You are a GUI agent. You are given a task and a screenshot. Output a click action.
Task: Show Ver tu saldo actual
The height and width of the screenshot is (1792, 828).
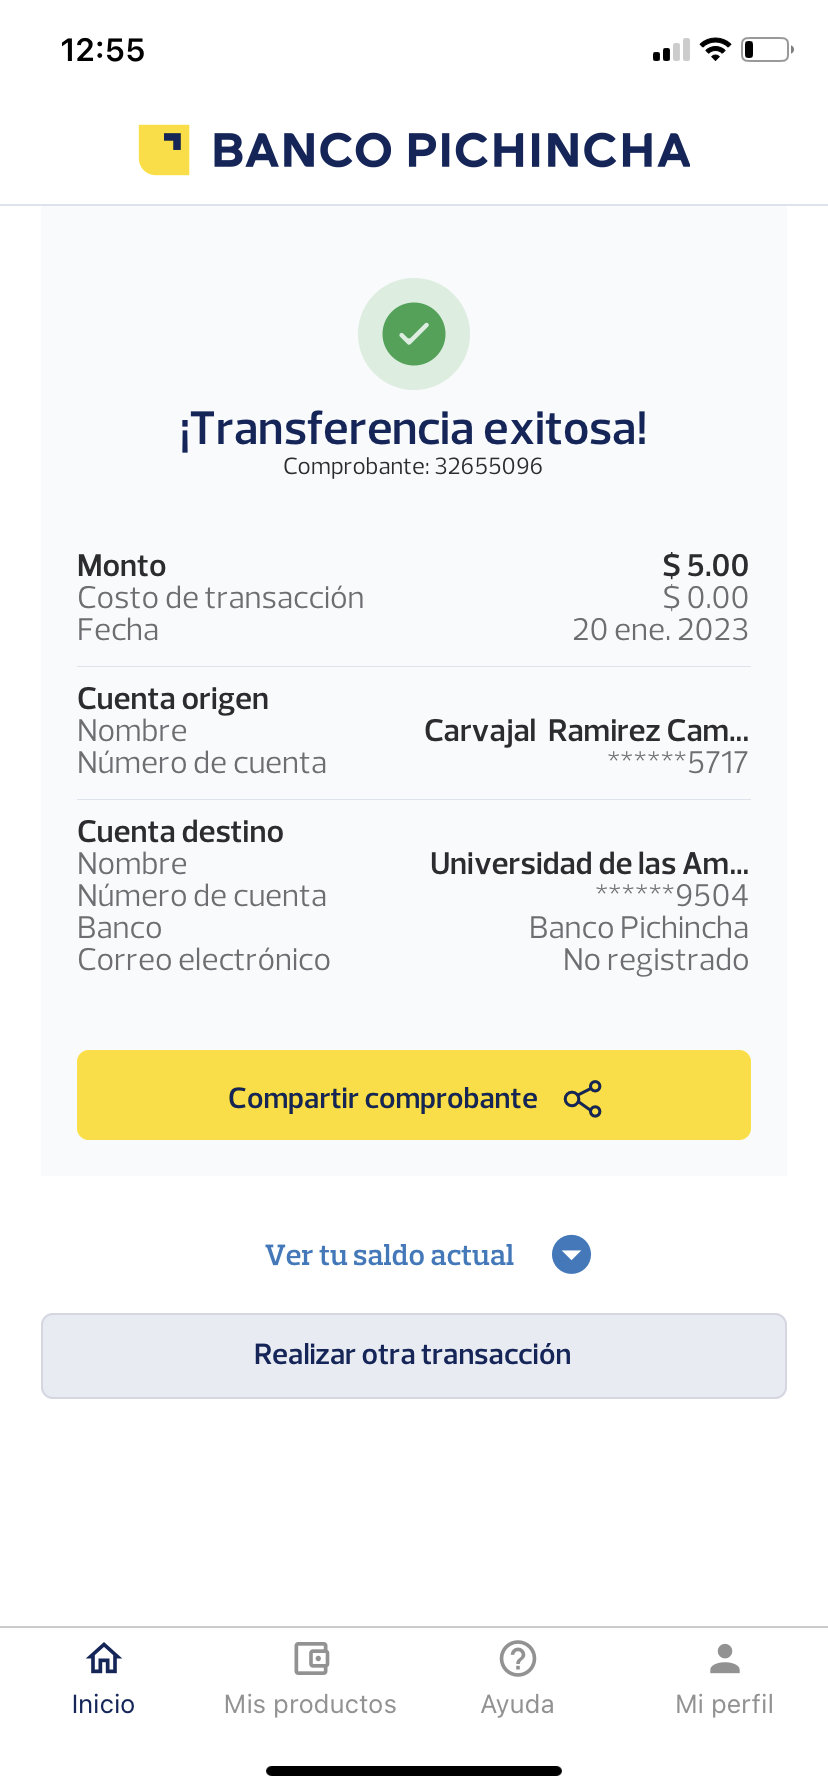389,1255
